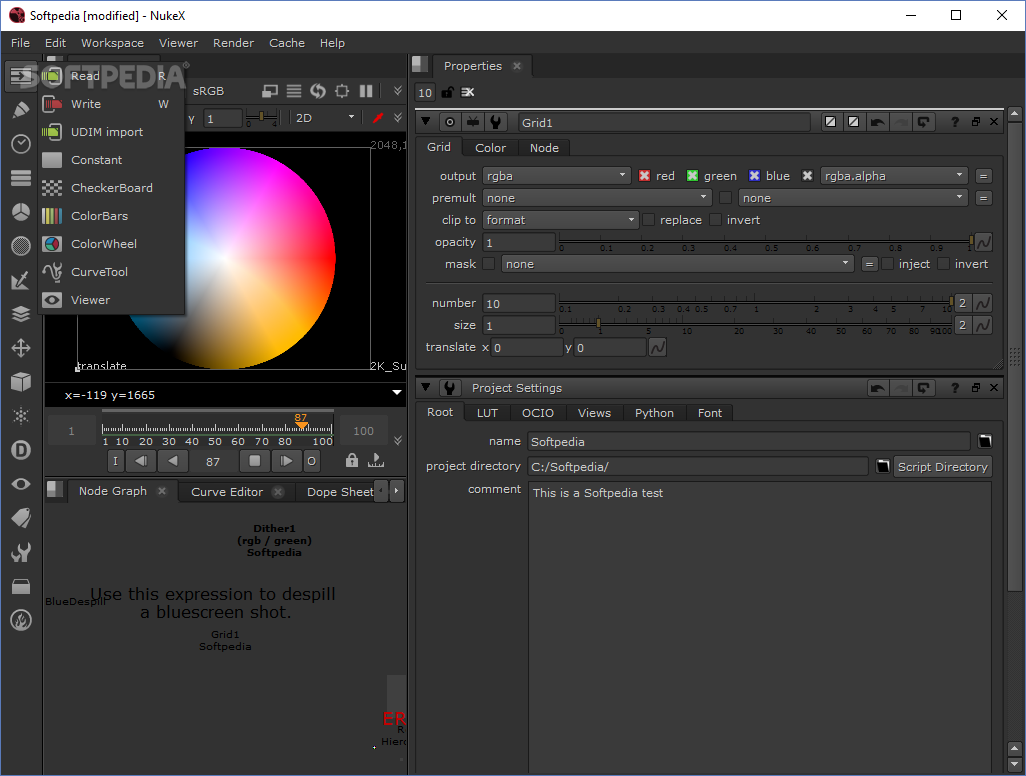
Task: Click the Grid1 node name field
Action: [x=664, y=122]
